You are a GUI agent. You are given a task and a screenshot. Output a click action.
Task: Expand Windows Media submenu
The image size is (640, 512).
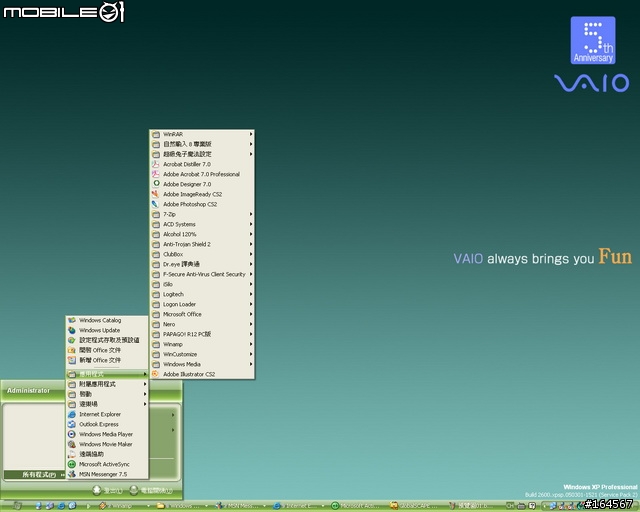click(x=202, y=364)
